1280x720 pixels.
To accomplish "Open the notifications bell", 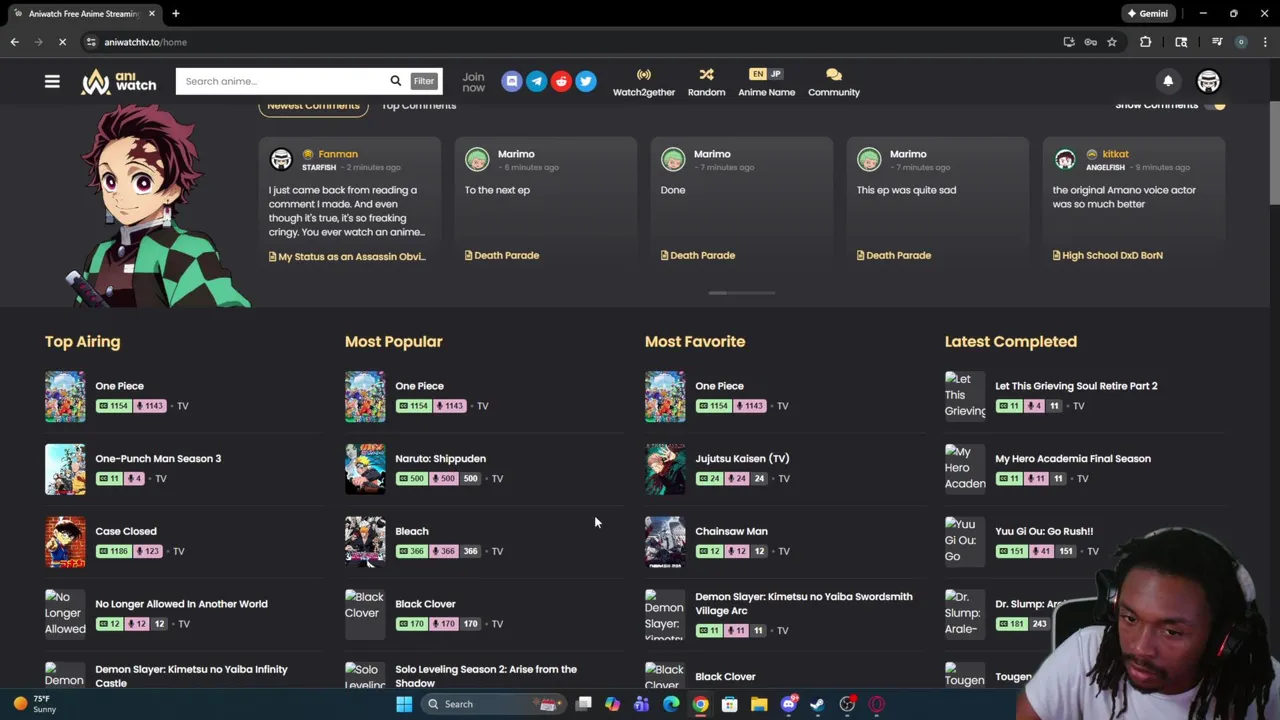I will tap(1168, 81).
